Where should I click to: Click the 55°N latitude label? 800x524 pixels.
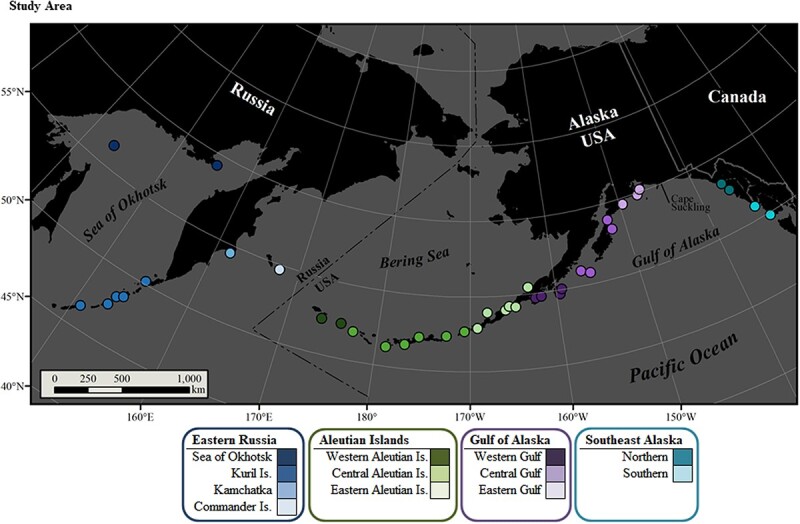pos(14,92)
